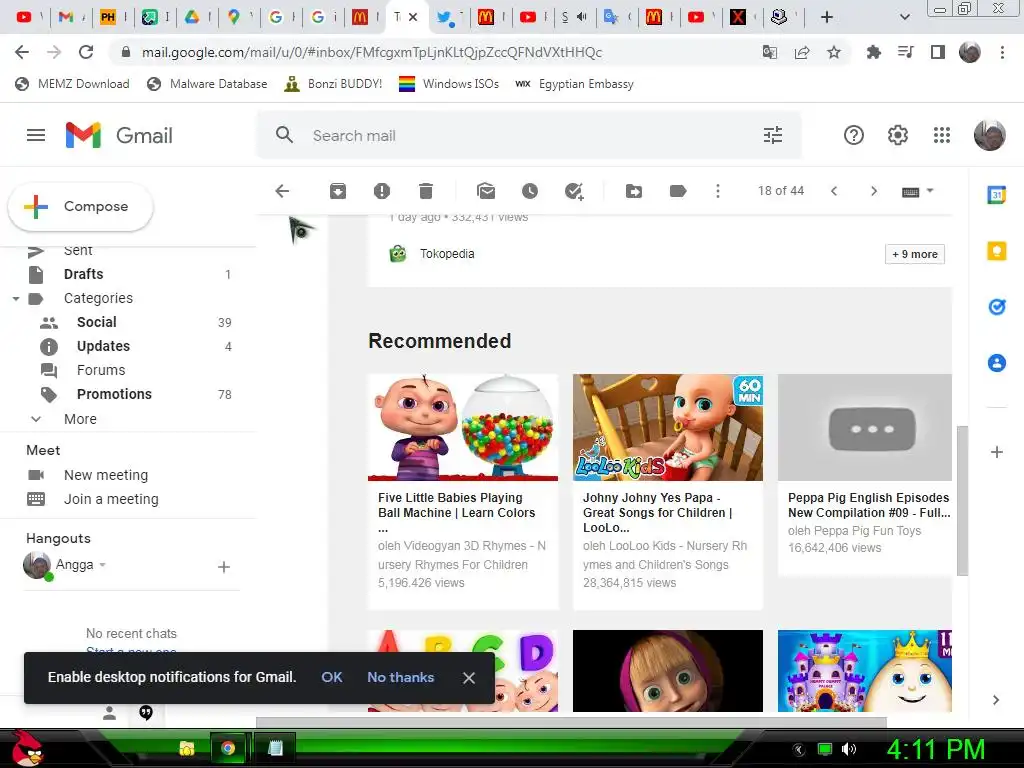Screen dimensions: 1024x768
Task: Go to older email arrow
Action: click(x=874, y=191)
